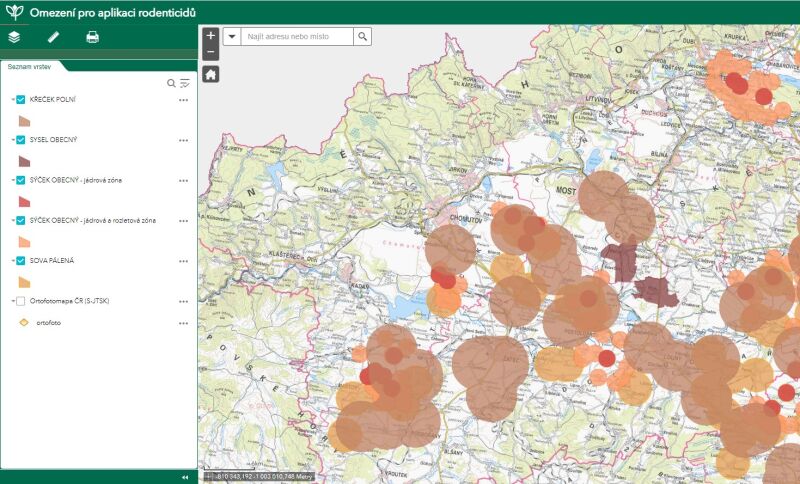Viewport: 800px width, 484px height.
Task: Click the SYSEL OBECNÝ legend color swatch
Action: (x=25, y=160)
